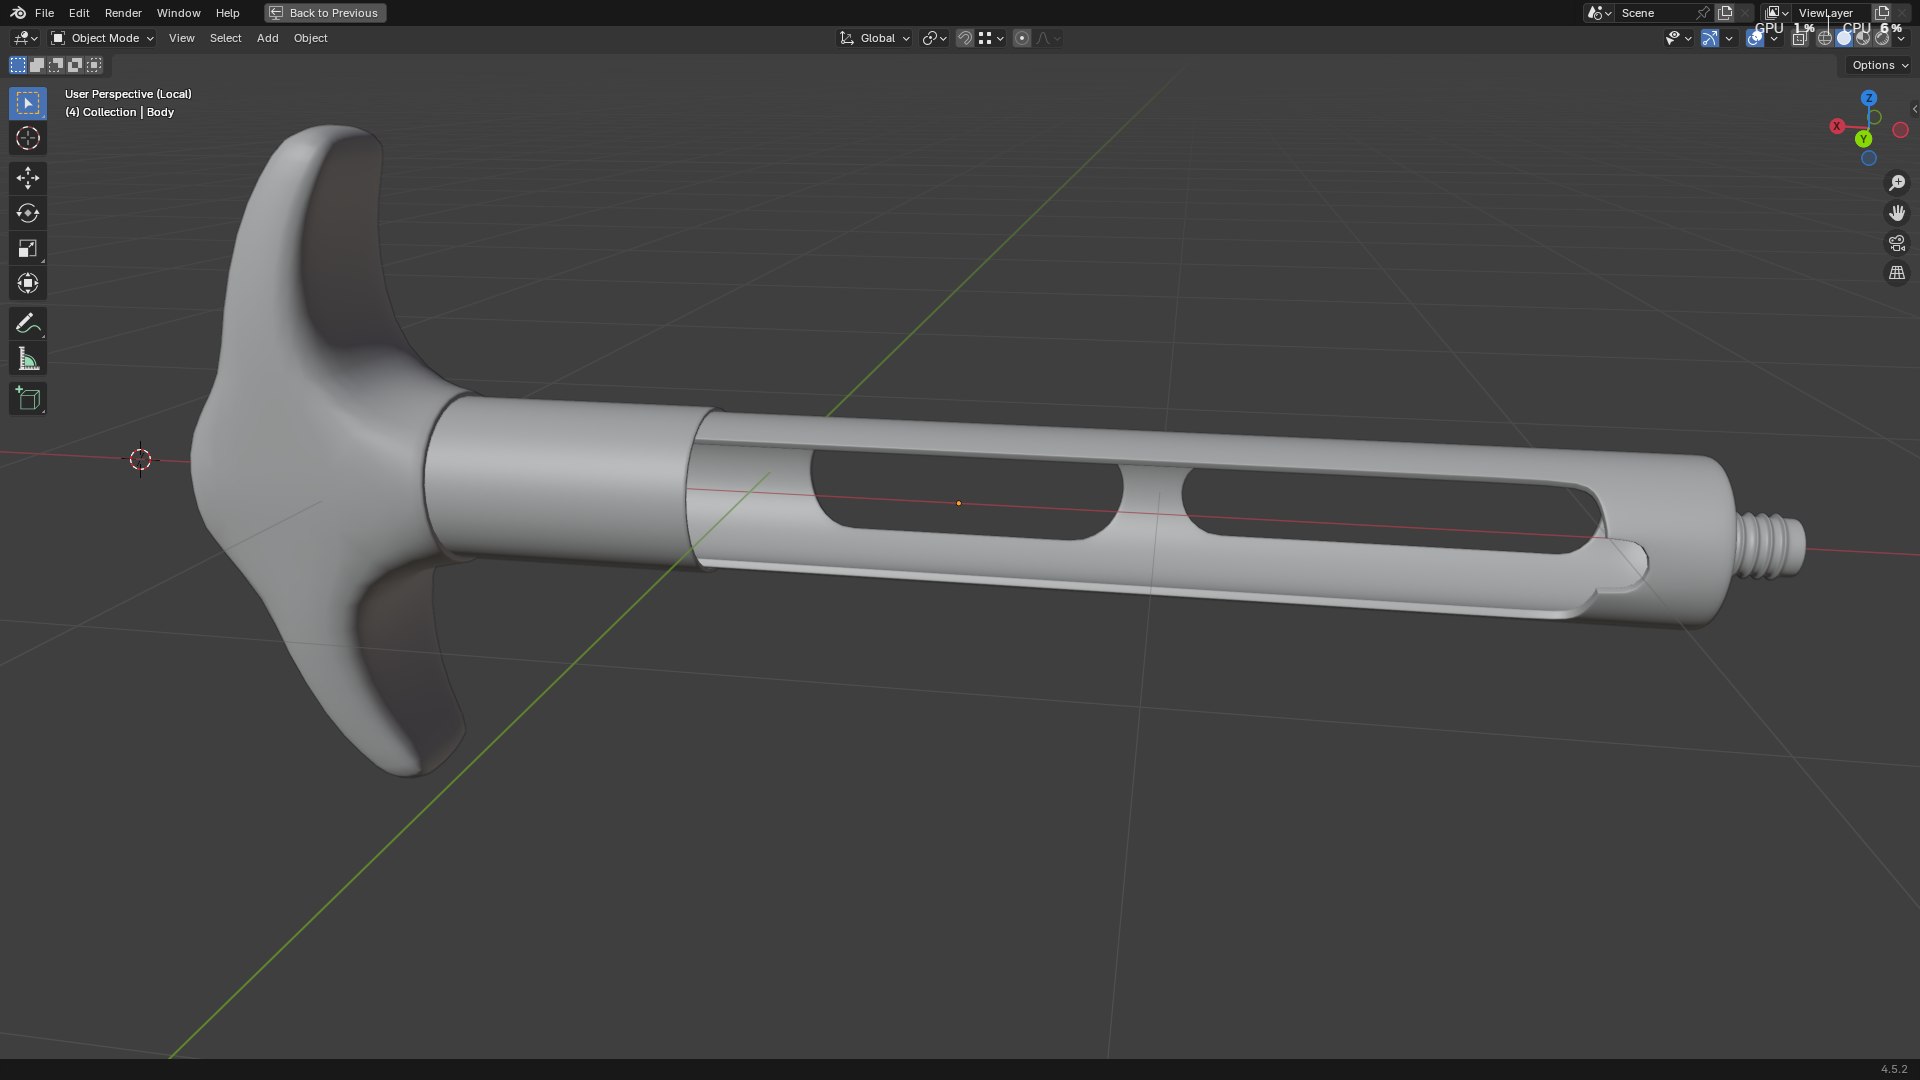This screenshot has width=1920, height=1080.
Task: Toggle X-Ray view
Action: 1800,38
